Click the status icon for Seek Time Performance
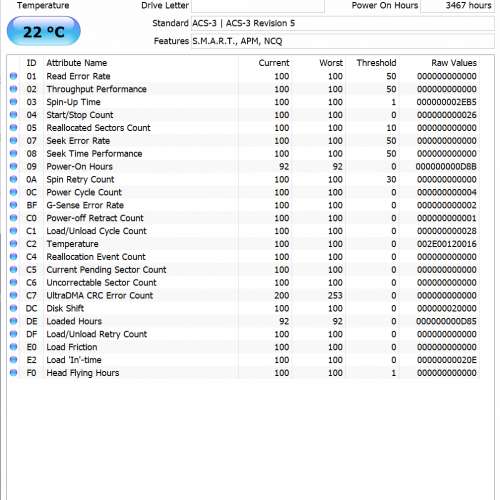 tap(13, 153)
